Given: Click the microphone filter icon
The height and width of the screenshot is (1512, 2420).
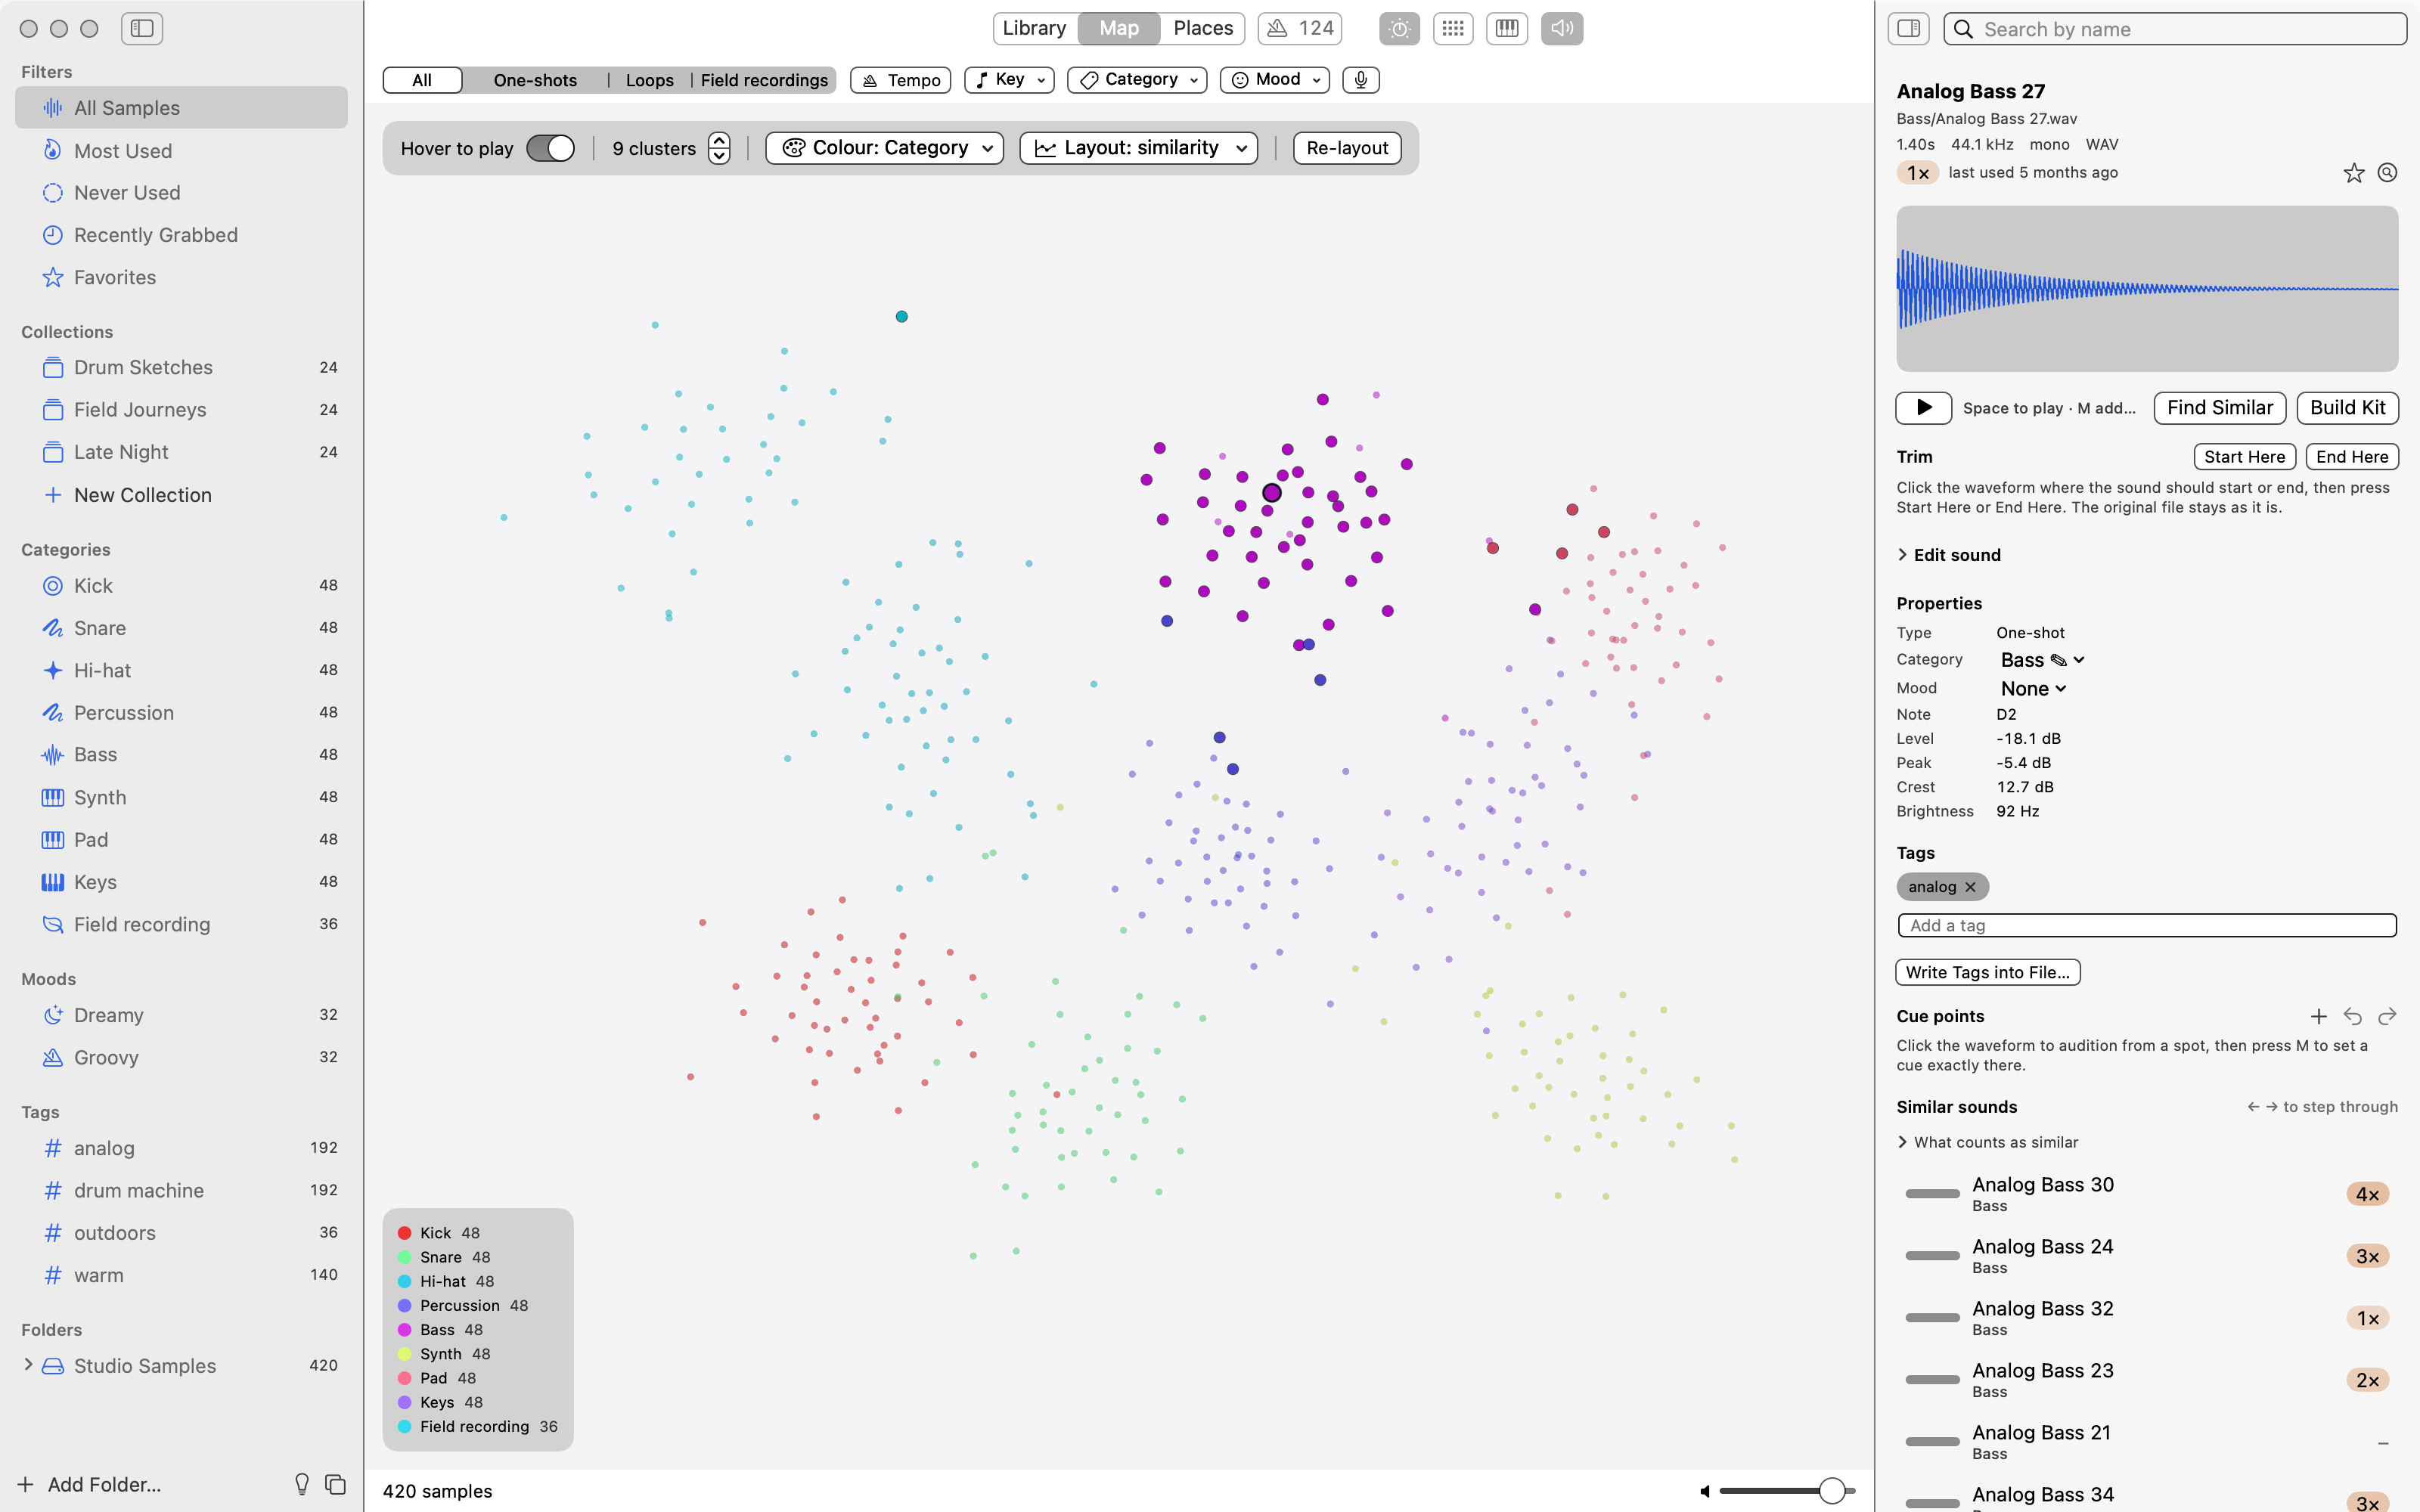Looking at the screenshot, I should click(1360, 80).
